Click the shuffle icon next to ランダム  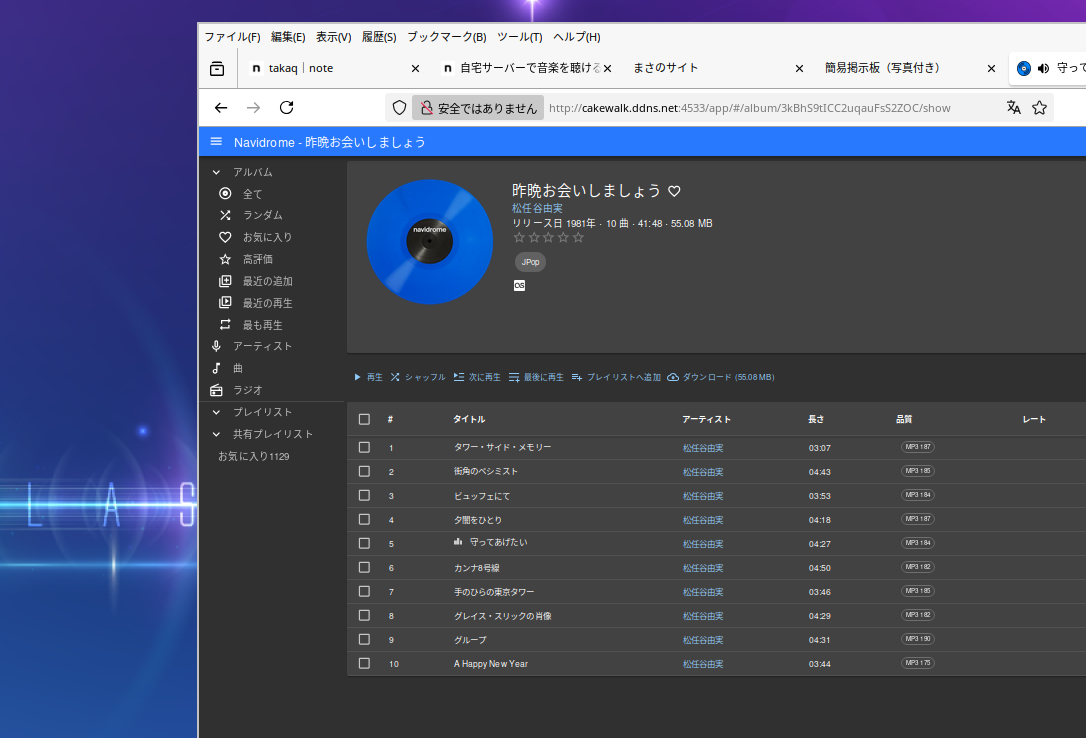[225, 215]
